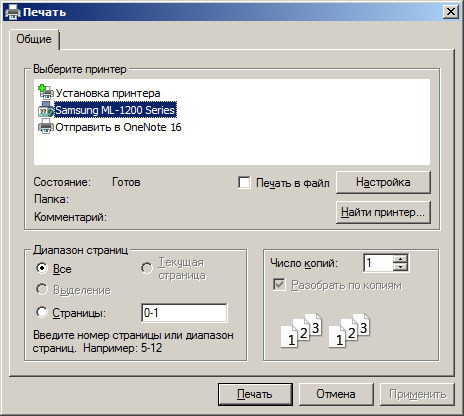Select the Send to OneNote 16 printer icon
The image size is (464, 416).
46,127
